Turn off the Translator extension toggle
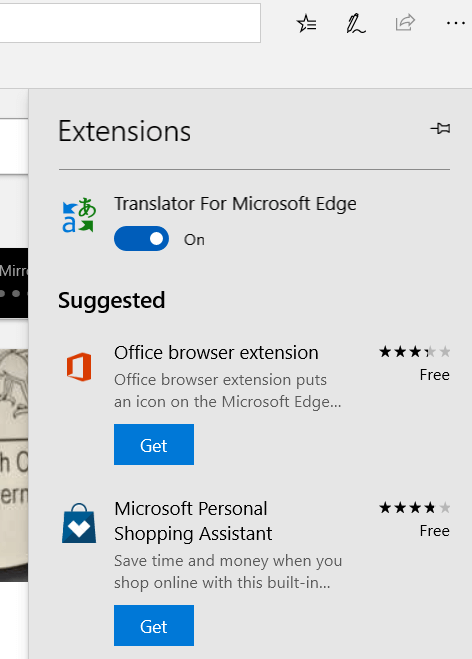 pos(142,239)
